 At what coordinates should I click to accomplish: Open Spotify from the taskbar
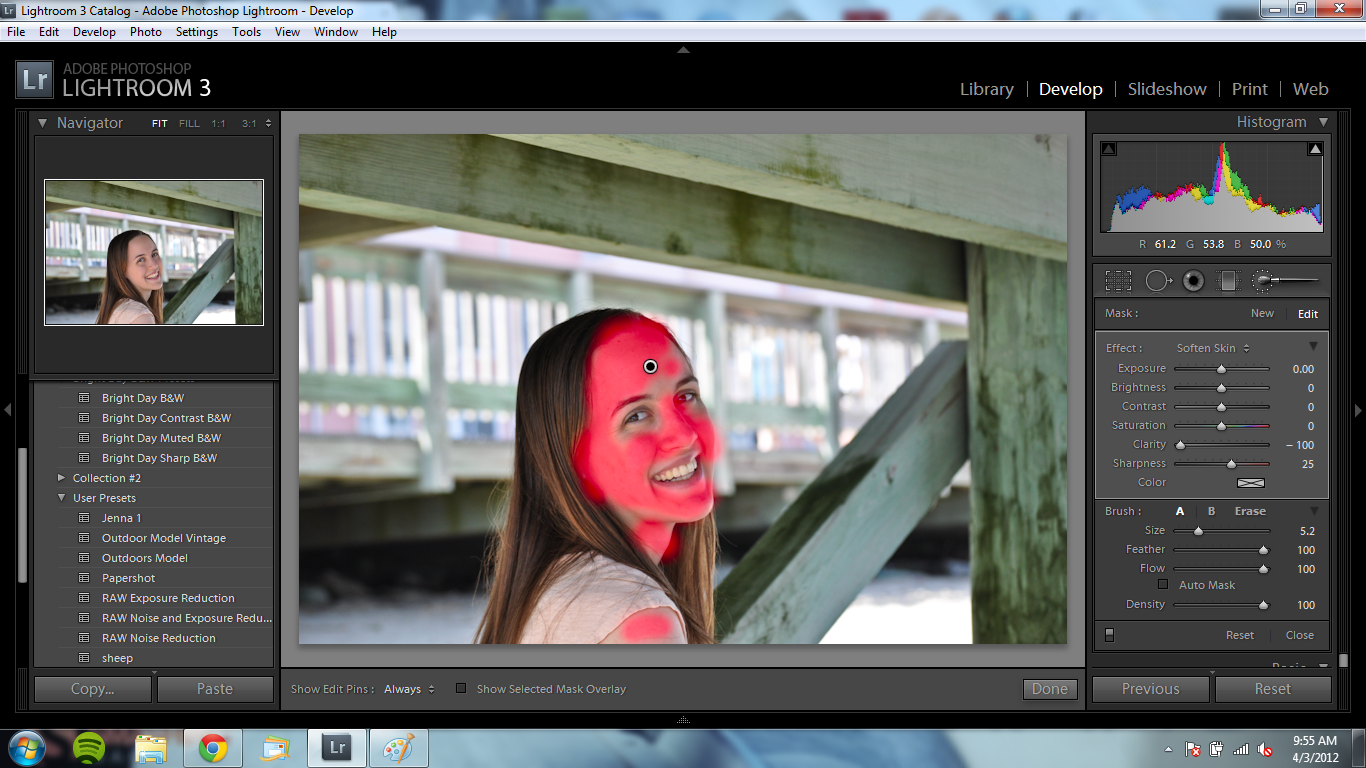pyautogui.click(x=90, y=747)
